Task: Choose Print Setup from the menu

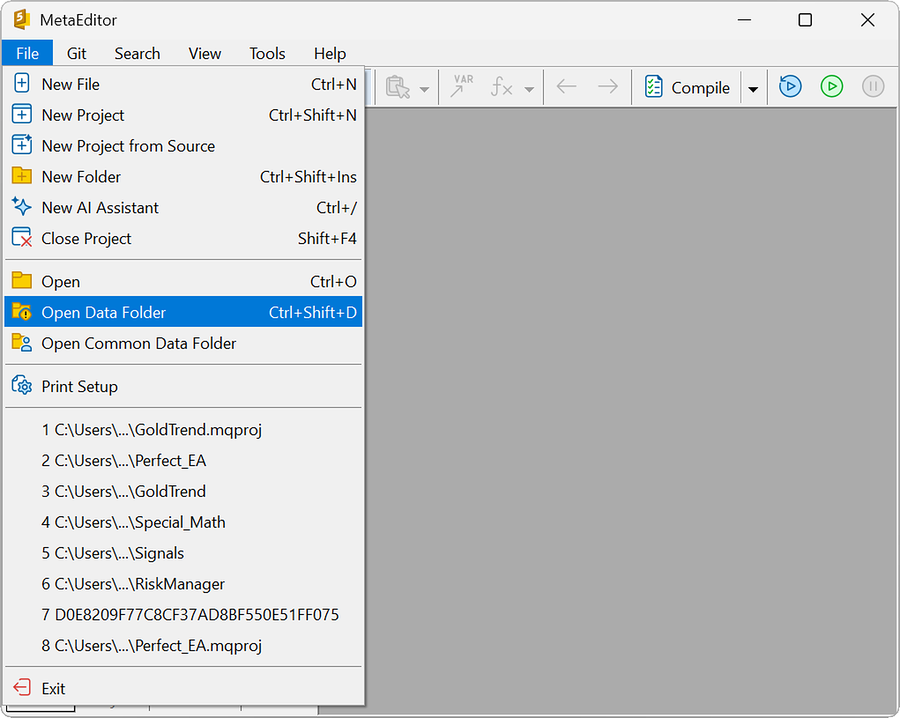Action: click(x=184, y=386)
